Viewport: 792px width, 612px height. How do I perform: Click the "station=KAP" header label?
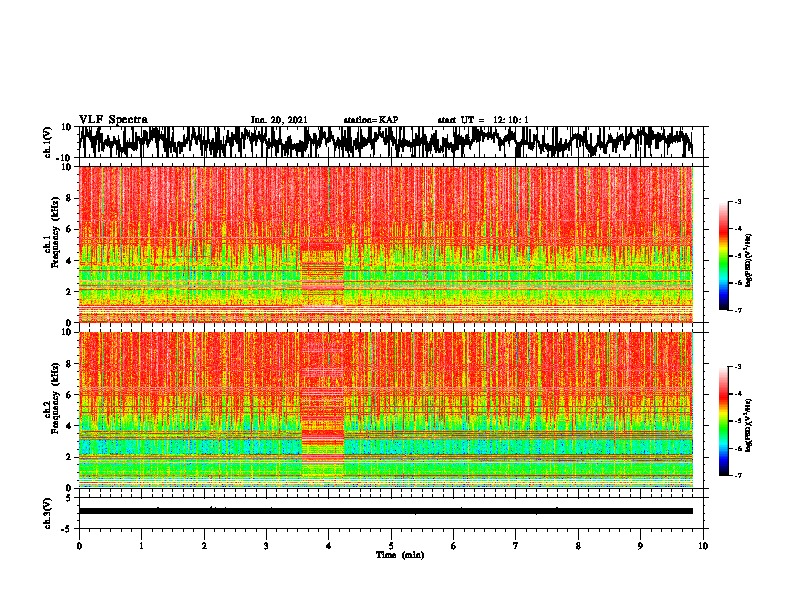tap(371, 120)
